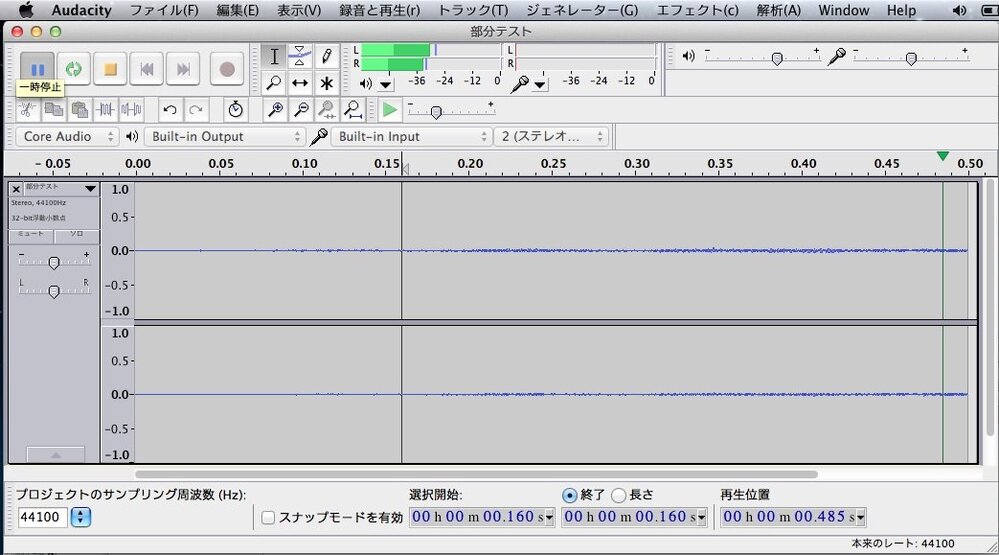This screenshot has height=555, width=999.
Task: Stop playback with the Stop button
Action: coord(110,69)
